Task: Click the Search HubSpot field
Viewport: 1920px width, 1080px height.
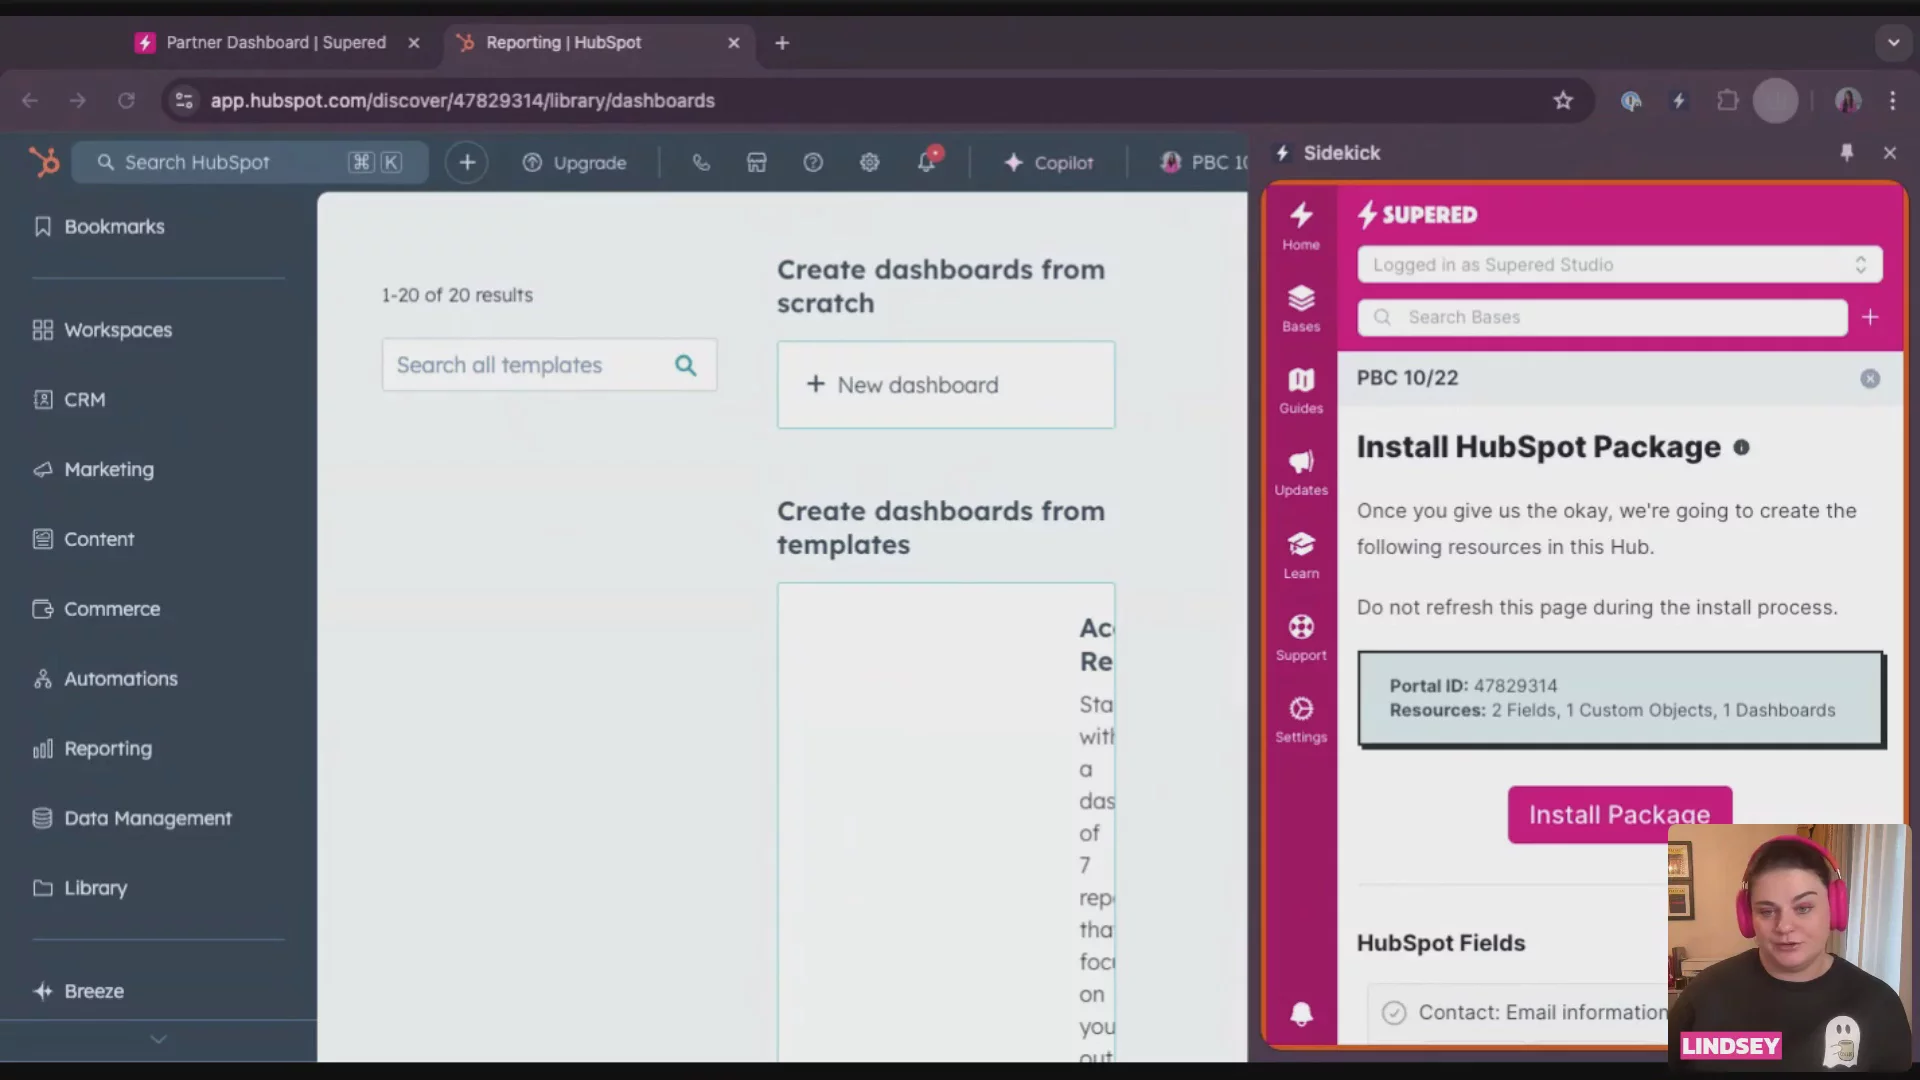Action: (250, 162)
